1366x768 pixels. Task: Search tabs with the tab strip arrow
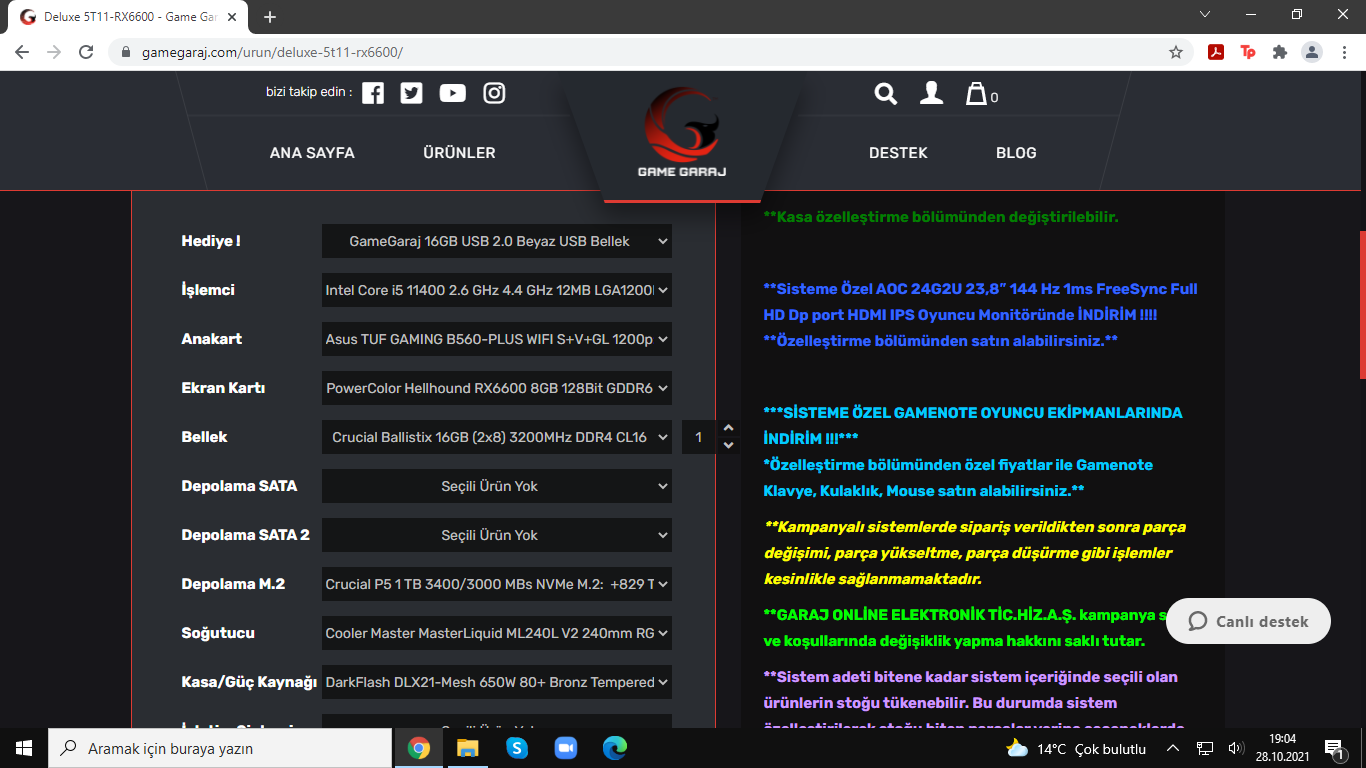coord(1204,15)
